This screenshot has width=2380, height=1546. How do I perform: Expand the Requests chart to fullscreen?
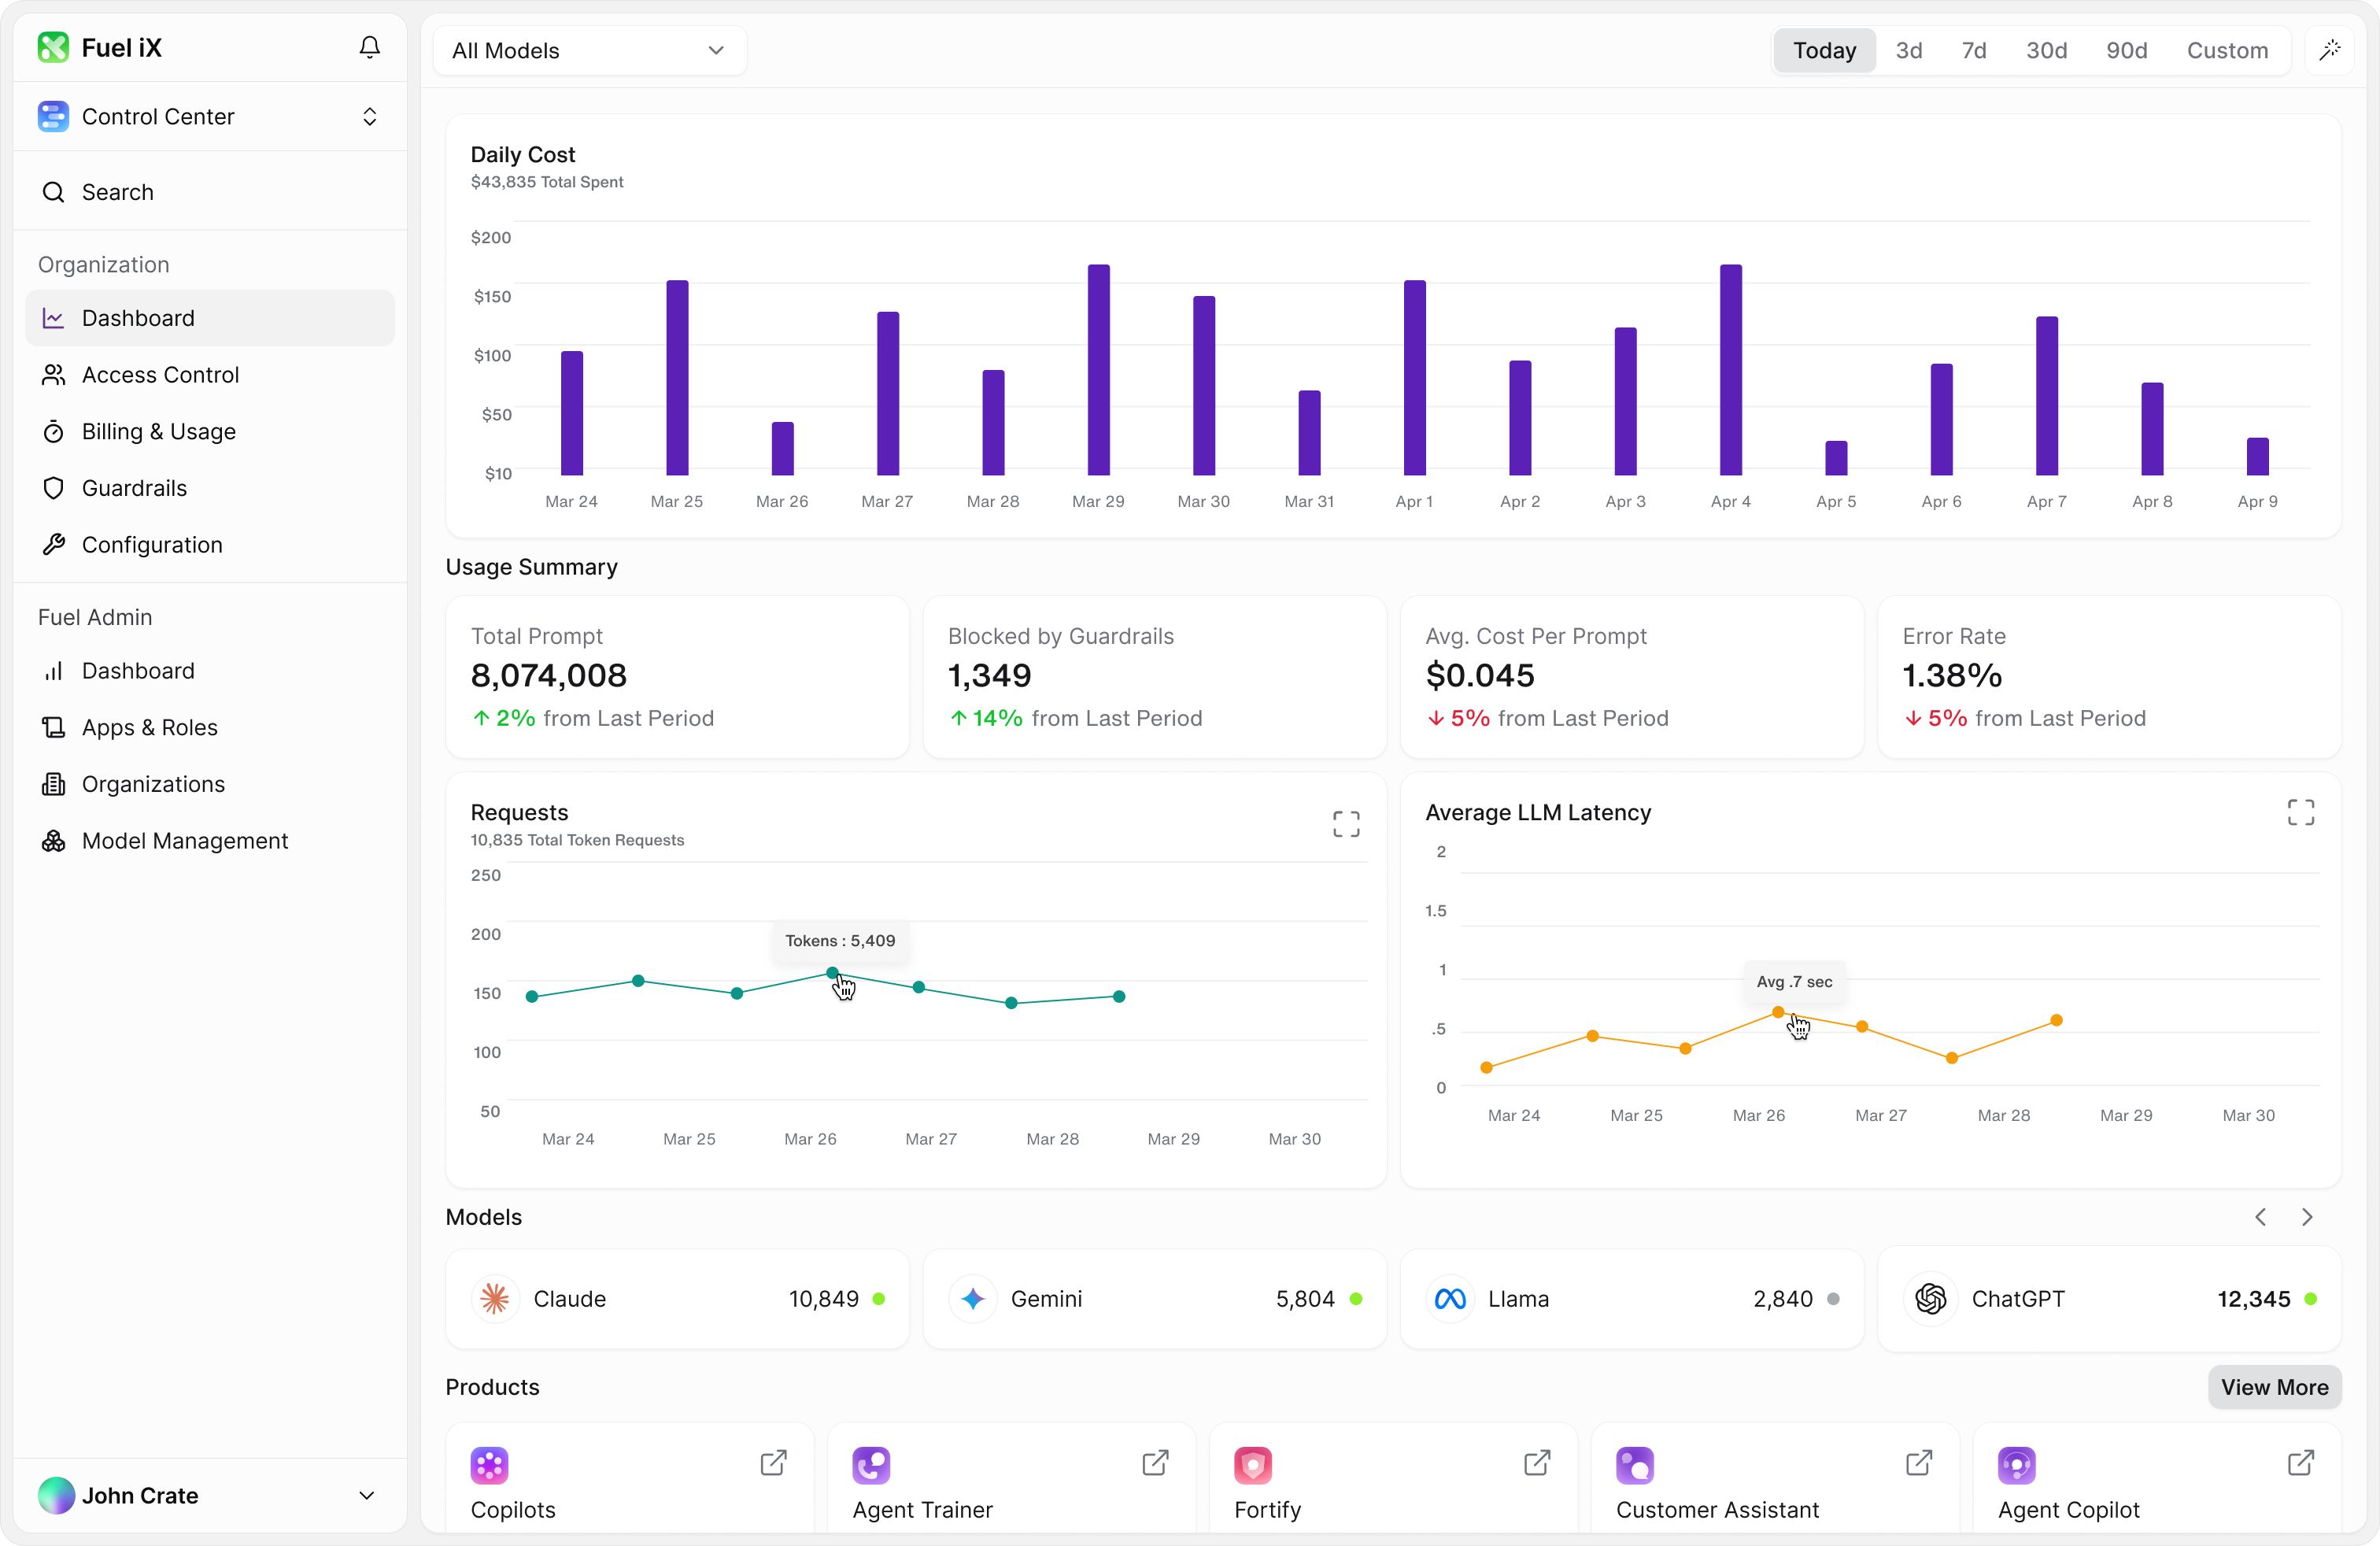coord(1346,823)
